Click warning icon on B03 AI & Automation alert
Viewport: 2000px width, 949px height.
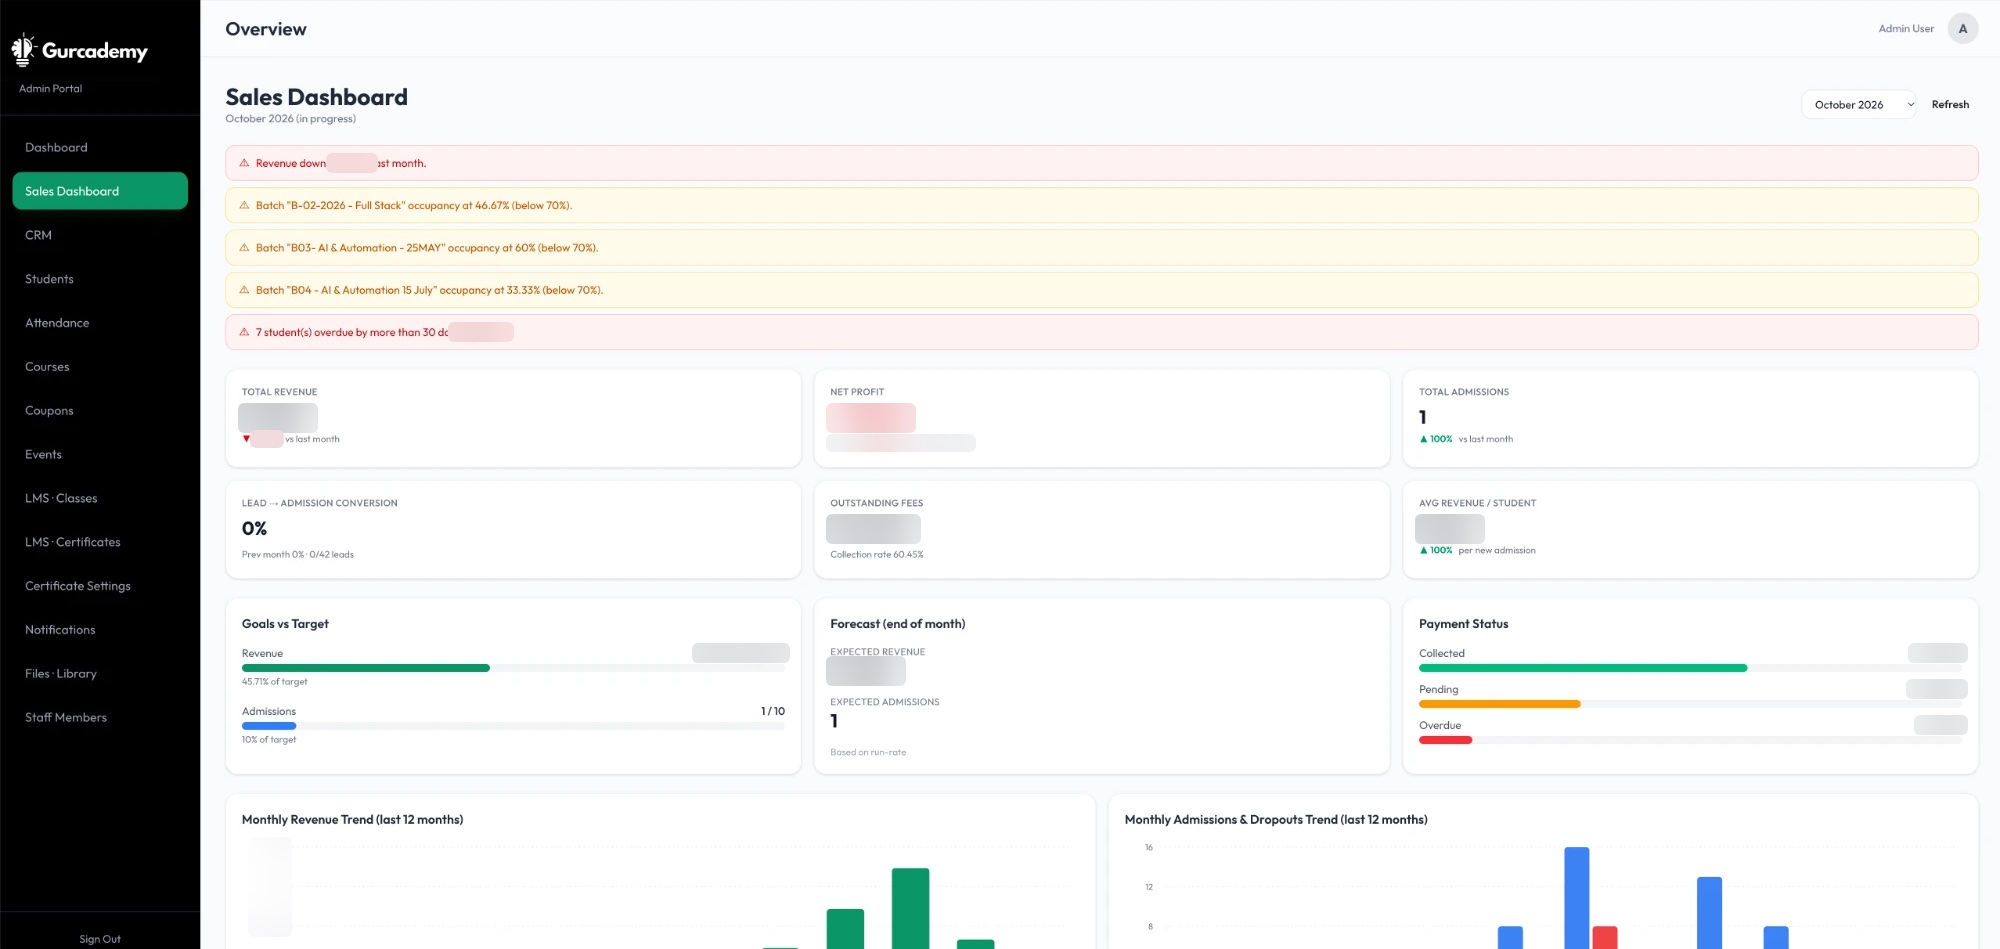[x=244, y=247]
